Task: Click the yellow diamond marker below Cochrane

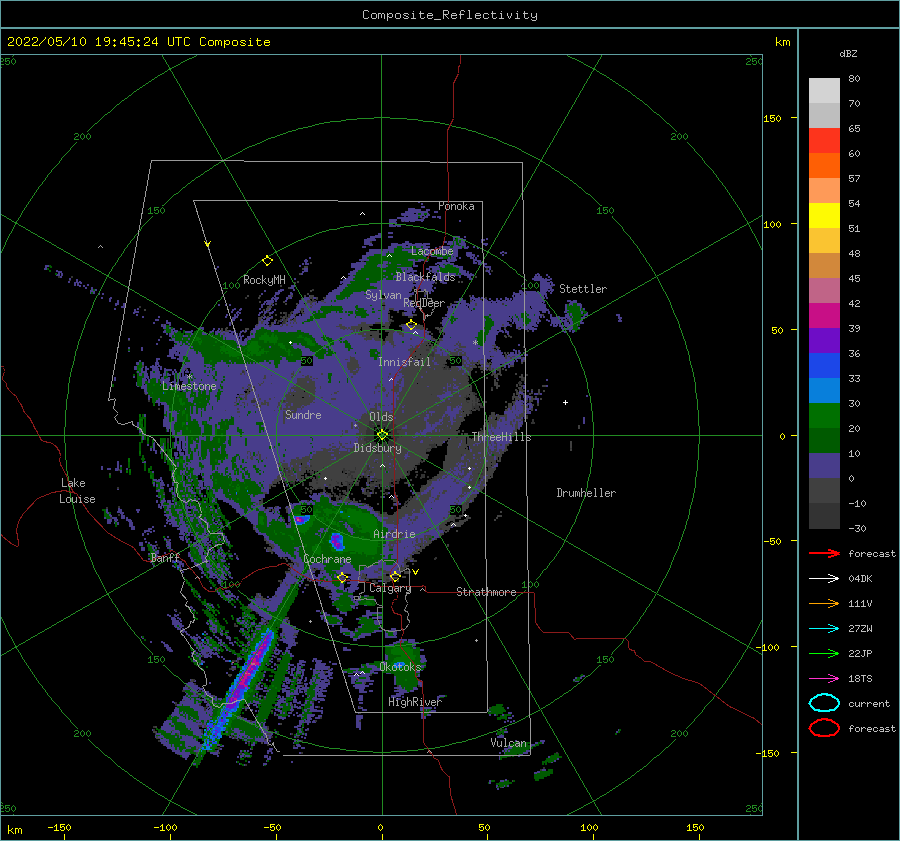Action: point(342,578)
